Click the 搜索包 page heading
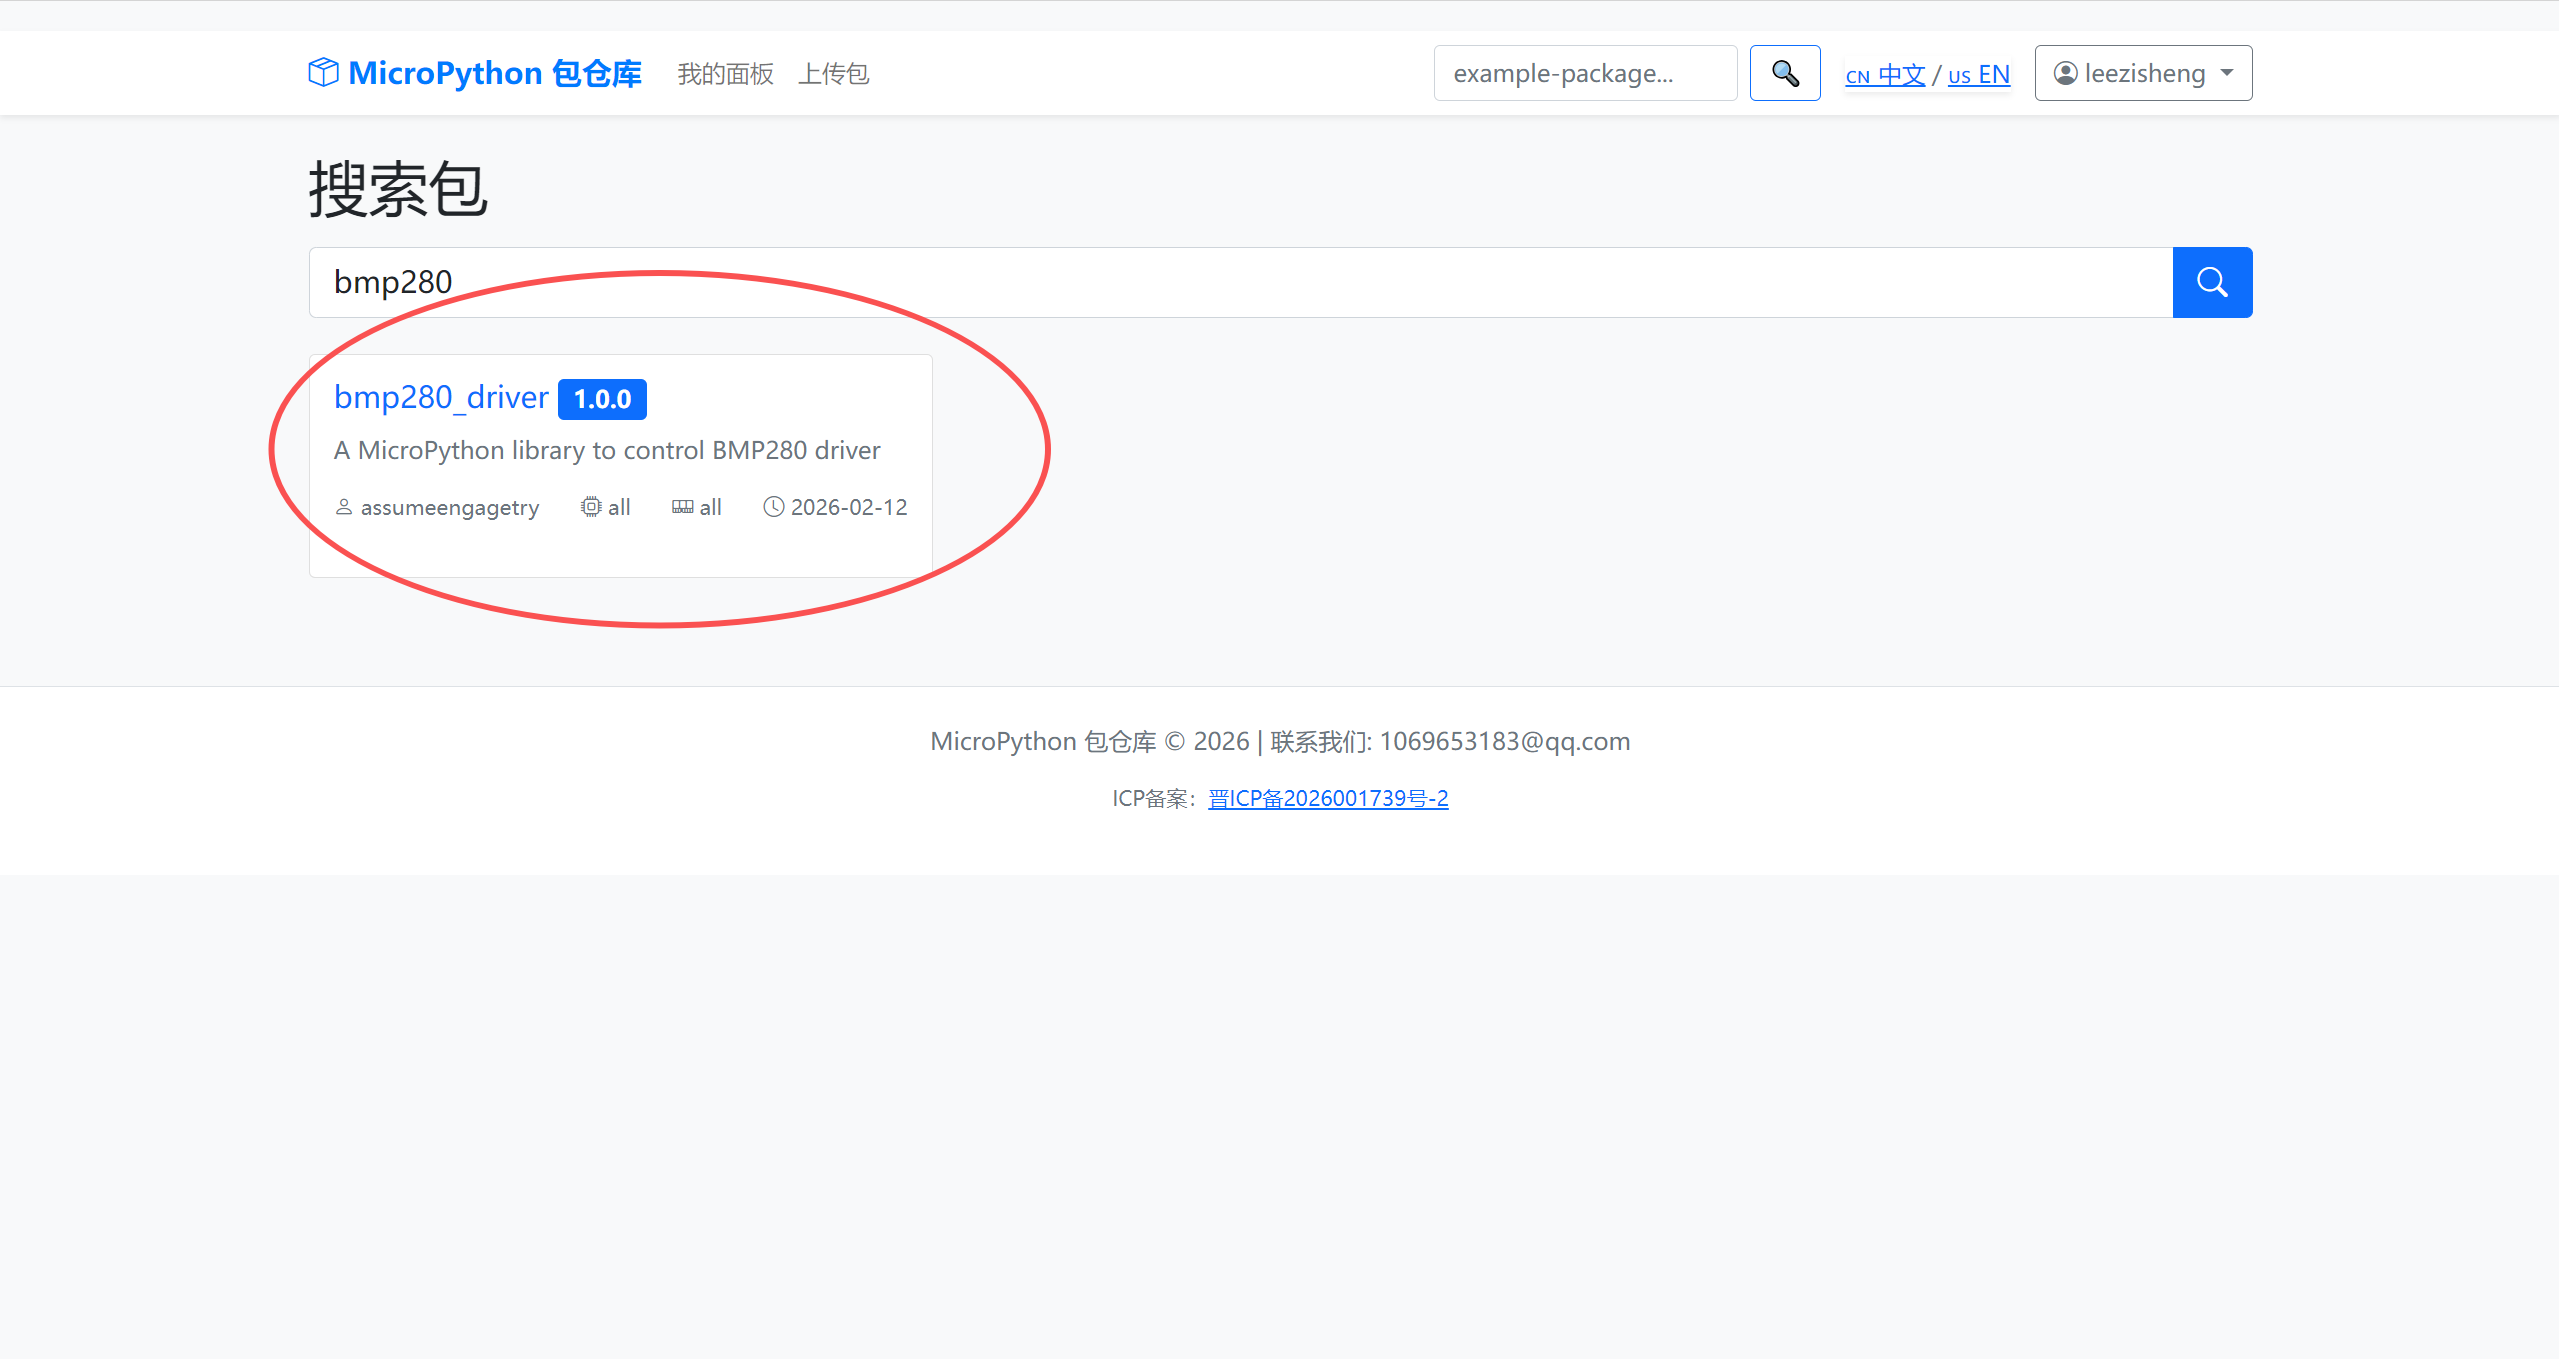Image resolution: width=2559 pixels, height=1359 pixels. point(398,189)
